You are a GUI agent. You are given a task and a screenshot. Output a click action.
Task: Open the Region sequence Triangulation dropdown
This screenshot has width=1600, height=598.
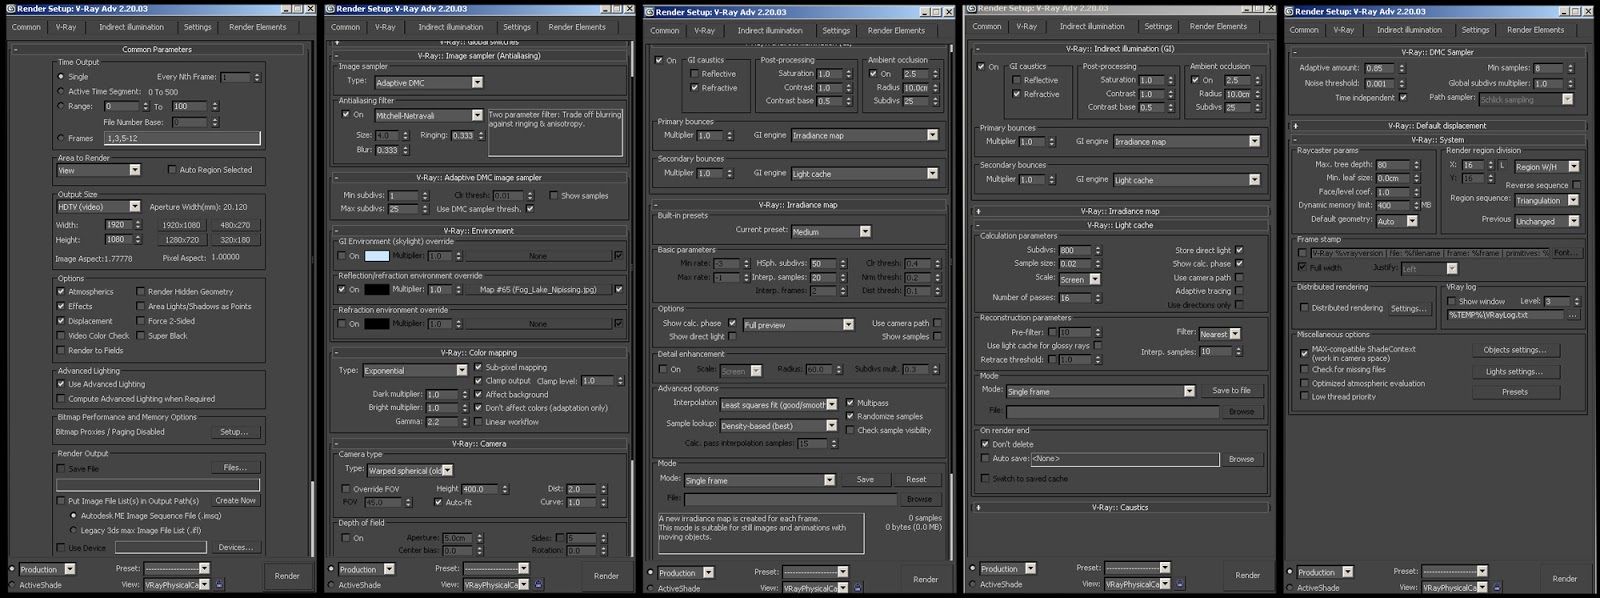(1545, 200)
